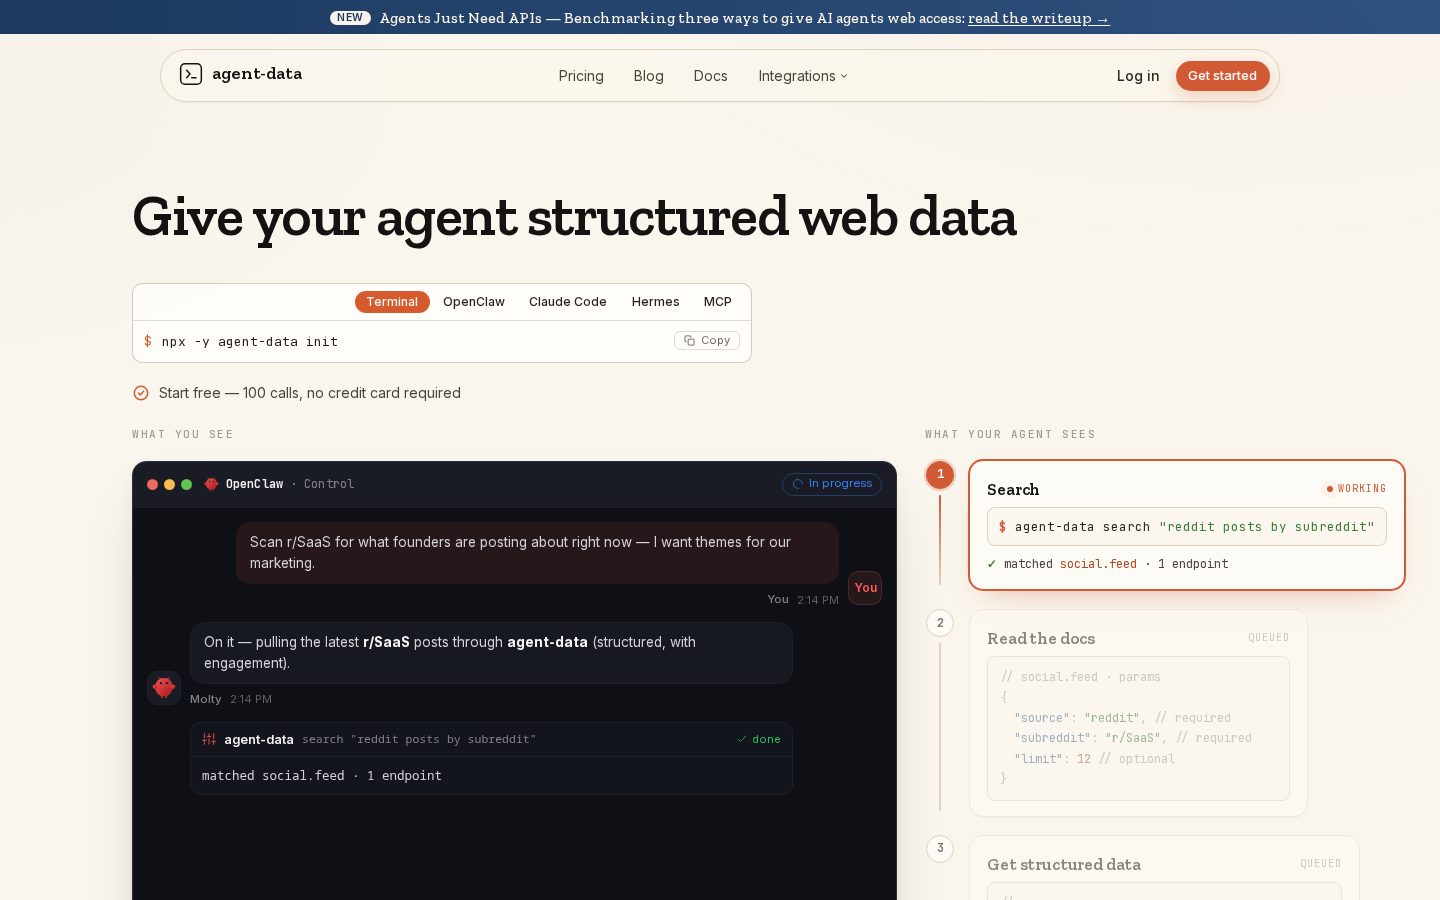The height and width of the screenshot is (900, 1440).
Task: Click the Molty avatar icon
Action: coord(164,688)
